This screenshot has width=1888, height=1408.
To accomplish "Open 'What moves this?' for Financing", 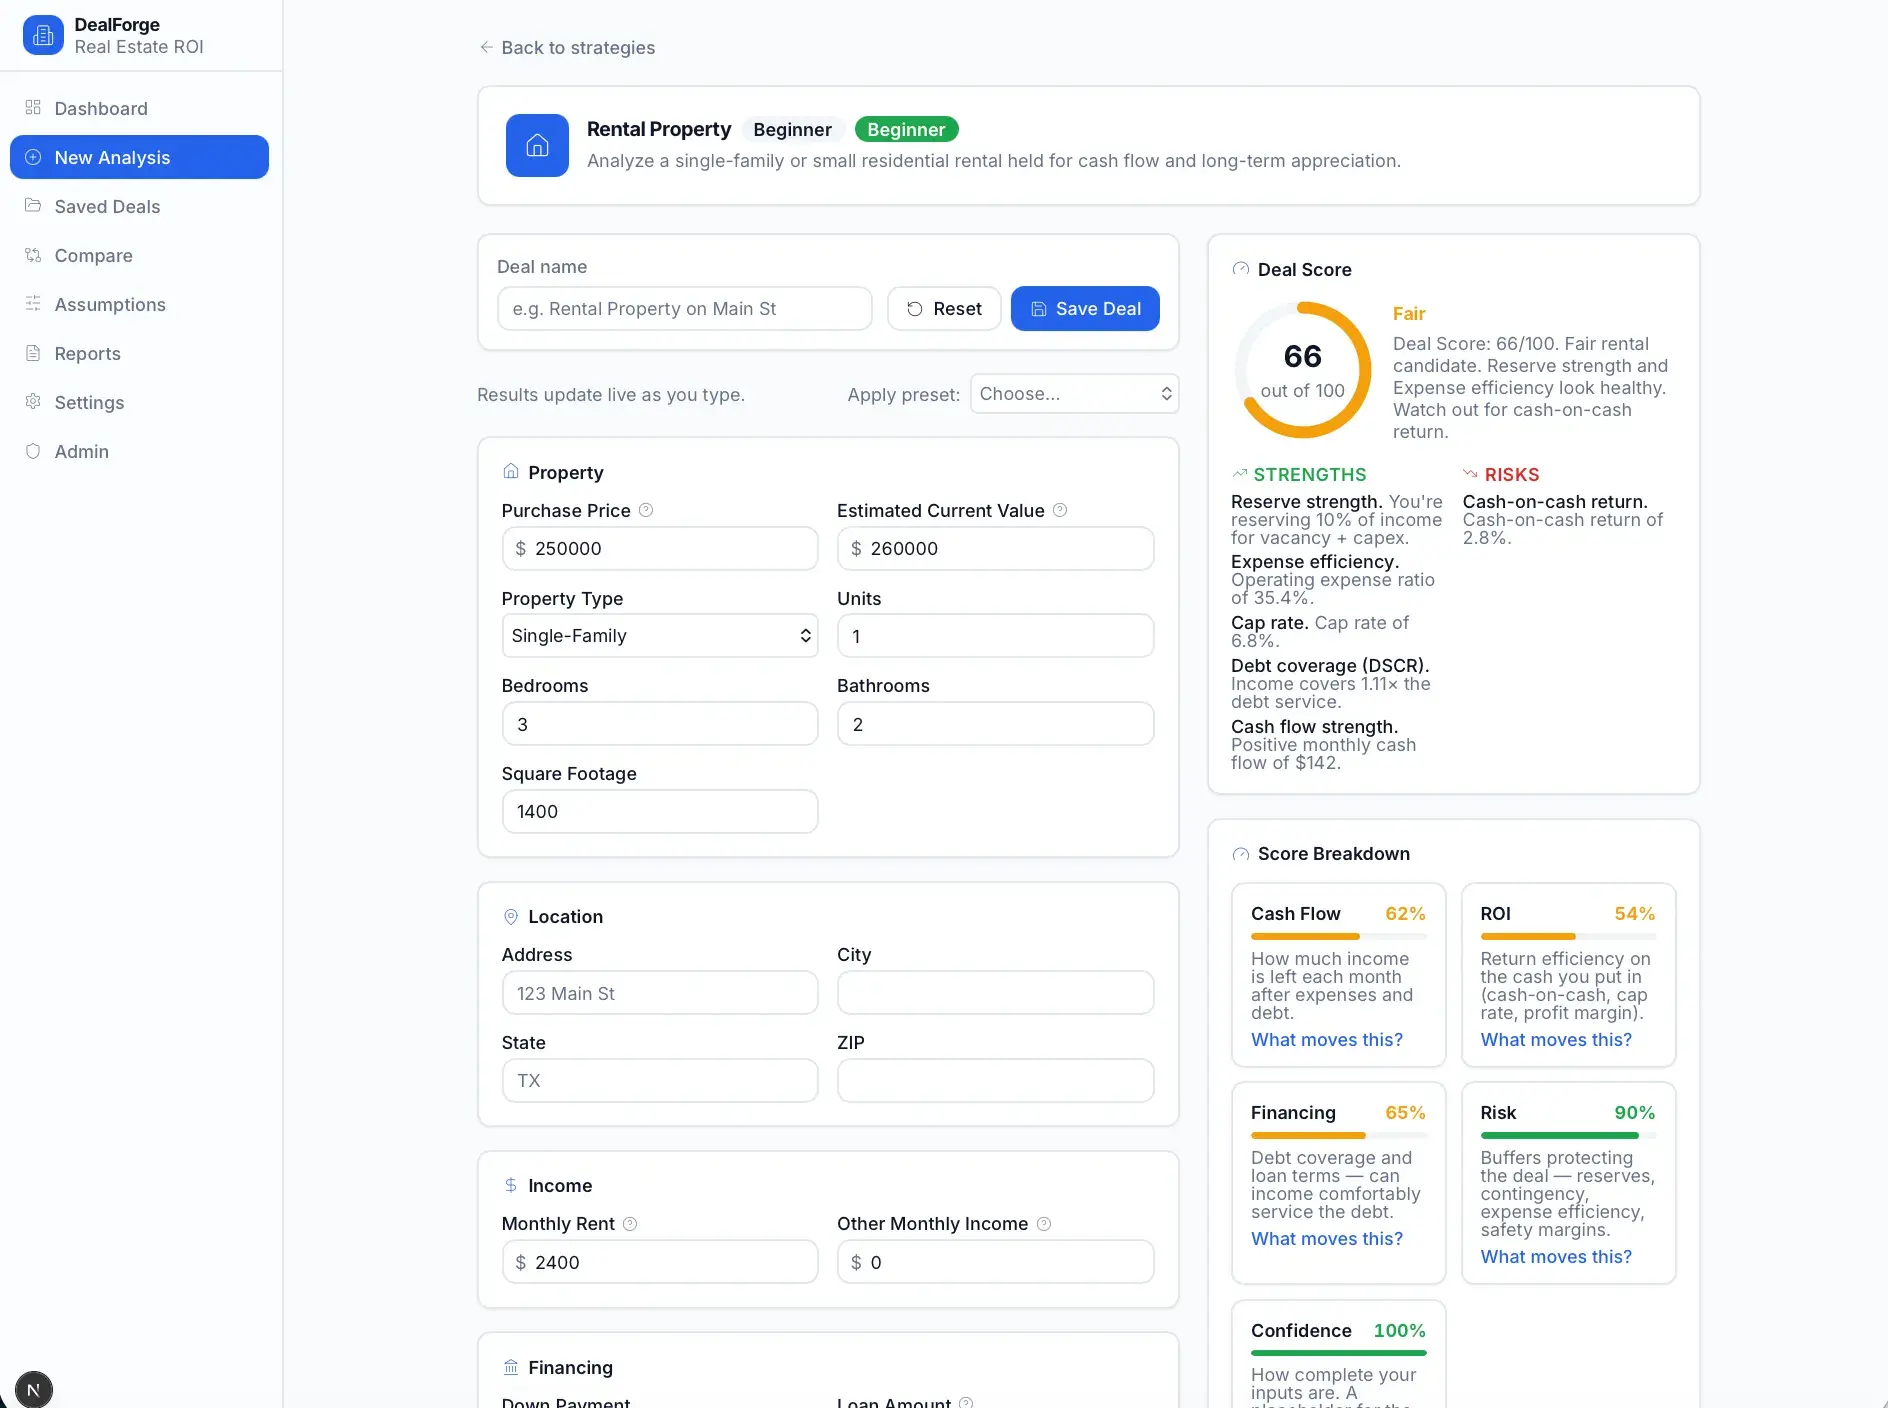I will click(1327, 1239).
